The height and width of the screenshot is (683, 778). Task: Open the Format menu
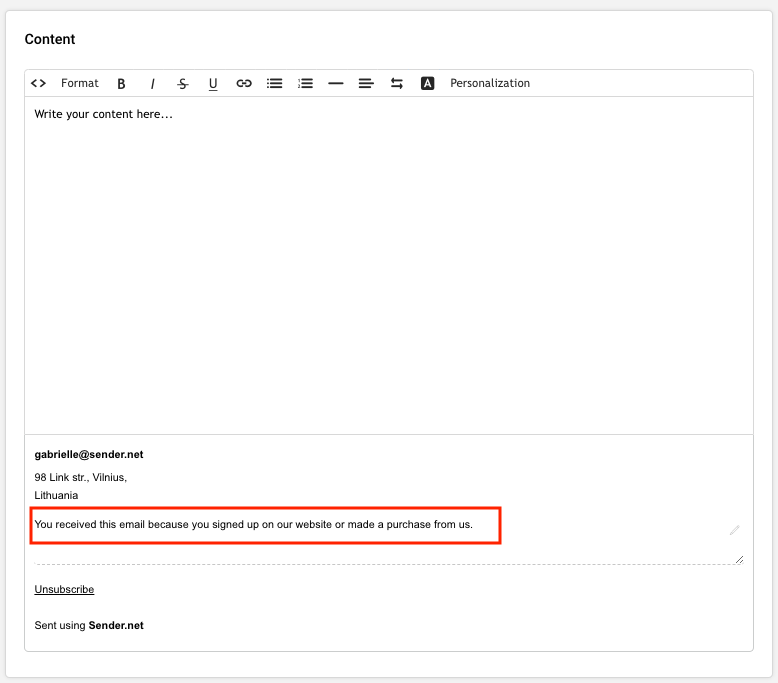(x=80, y=83)
